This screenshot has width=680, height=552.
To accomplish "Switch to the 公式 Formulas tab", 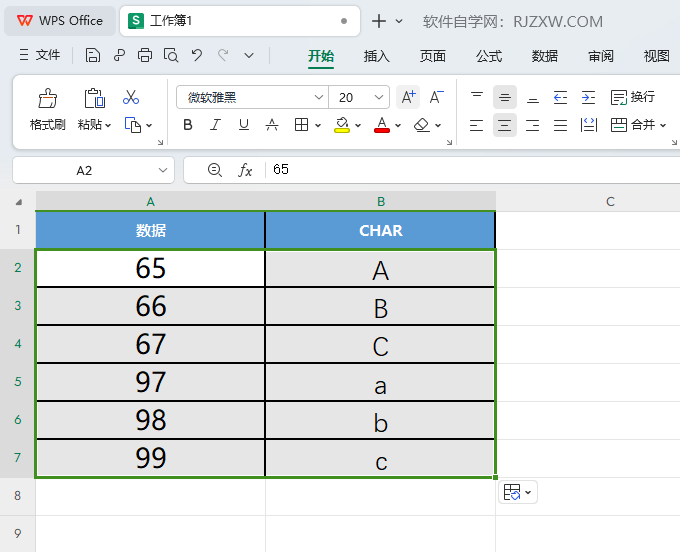I will click(489, 56).
